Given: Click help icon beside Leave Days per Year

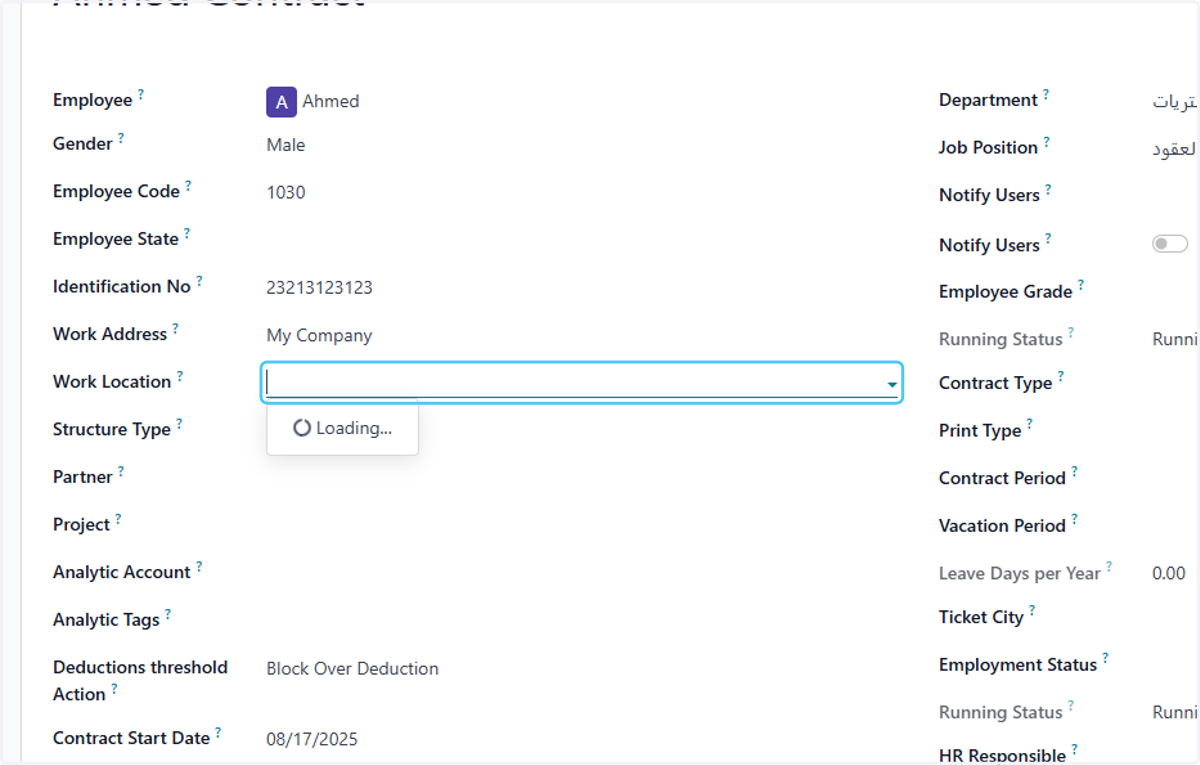Looking at the screenshot, I should (x=1109, y=567).
